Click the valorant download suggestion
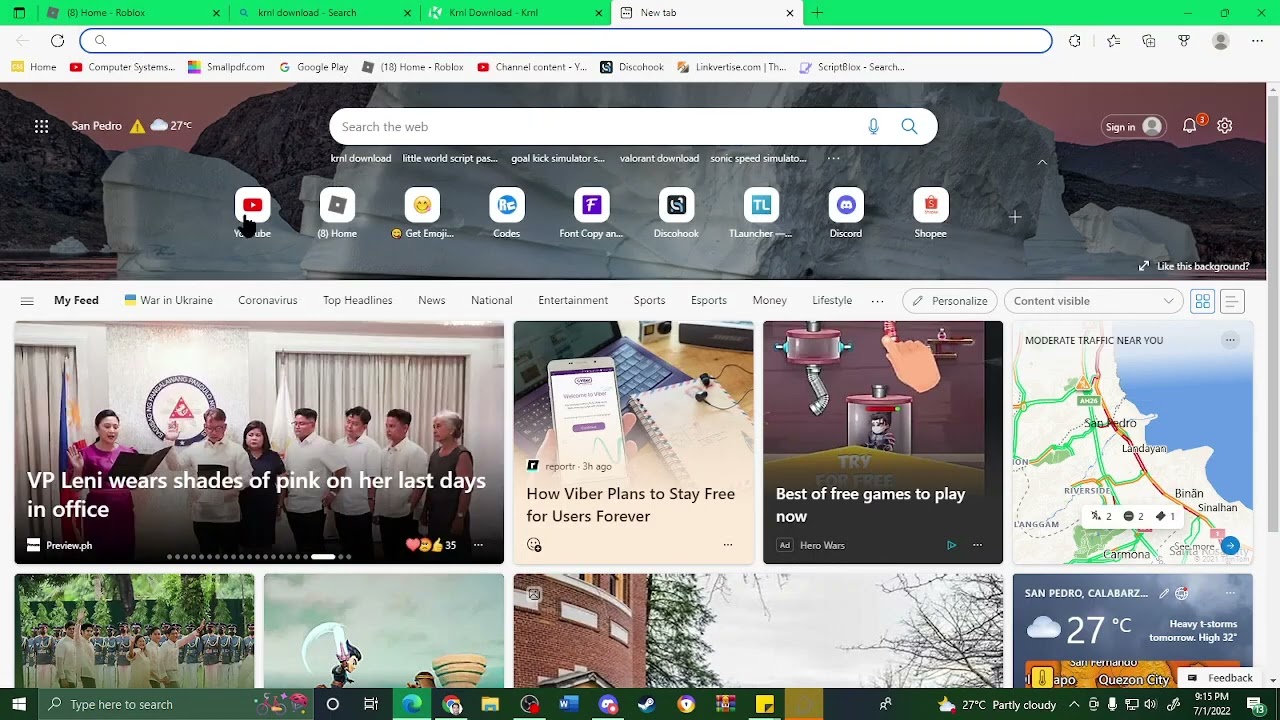 pyautogui.click(x=659, y=158)
